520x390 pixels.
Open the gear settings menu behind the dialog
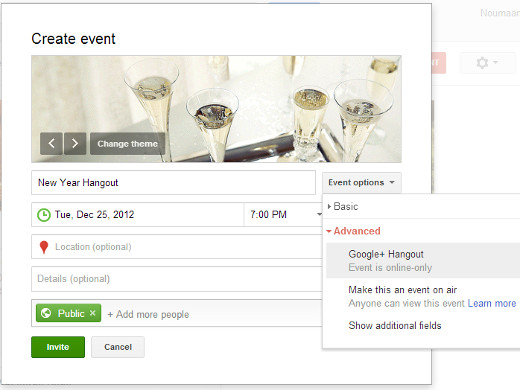(487, 63)
